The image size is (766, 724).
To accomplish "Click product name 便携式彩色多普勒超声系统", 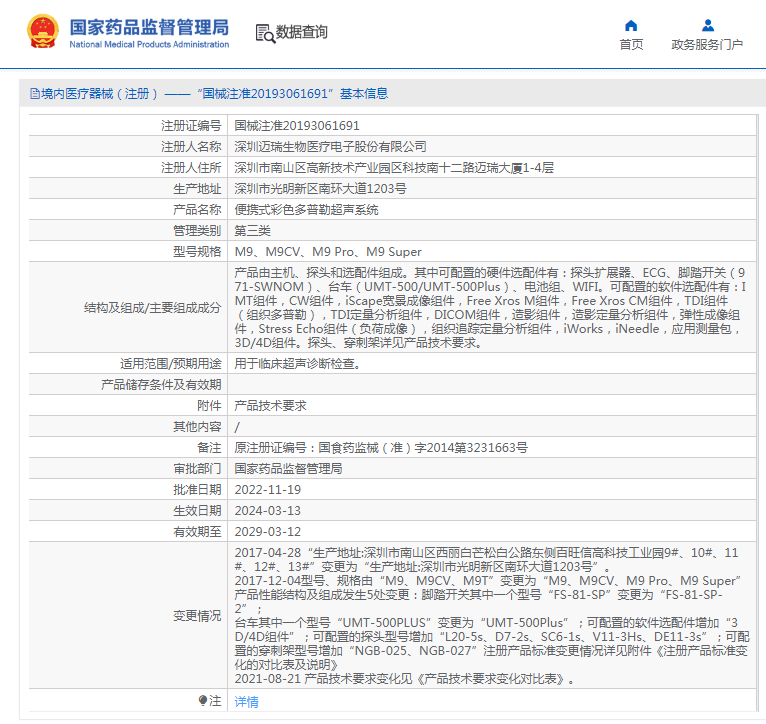I will tap(306, 210).
